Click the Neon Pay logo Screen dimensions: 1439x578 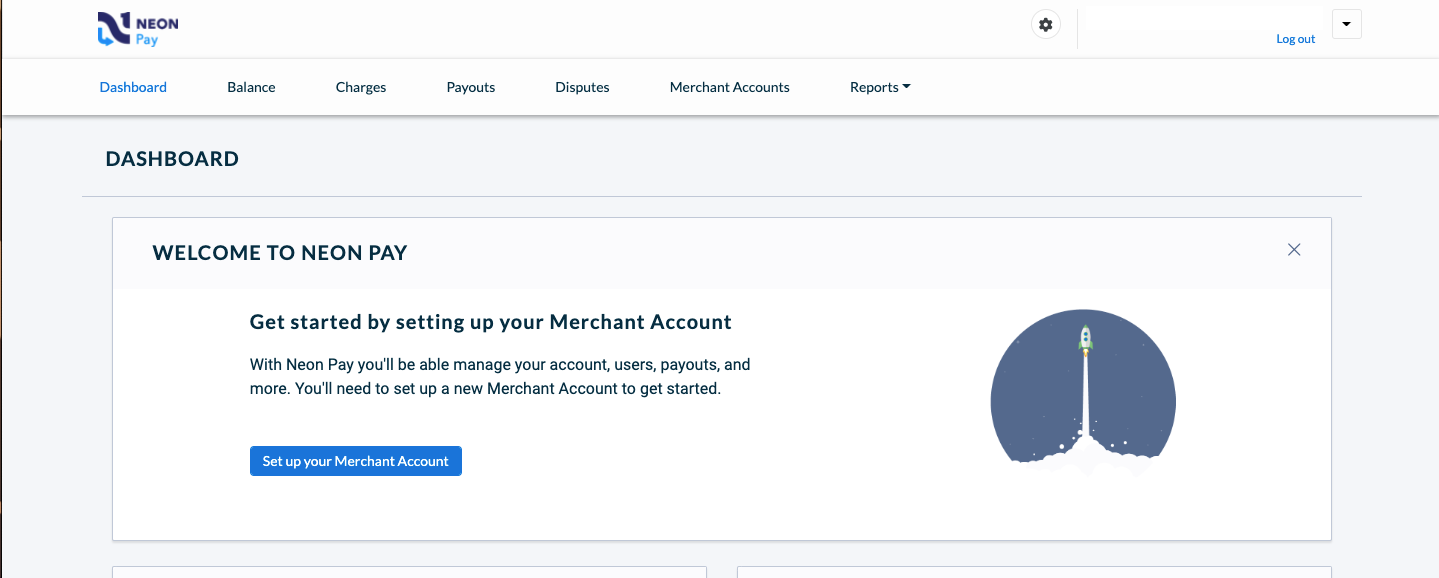pos(138,29)
